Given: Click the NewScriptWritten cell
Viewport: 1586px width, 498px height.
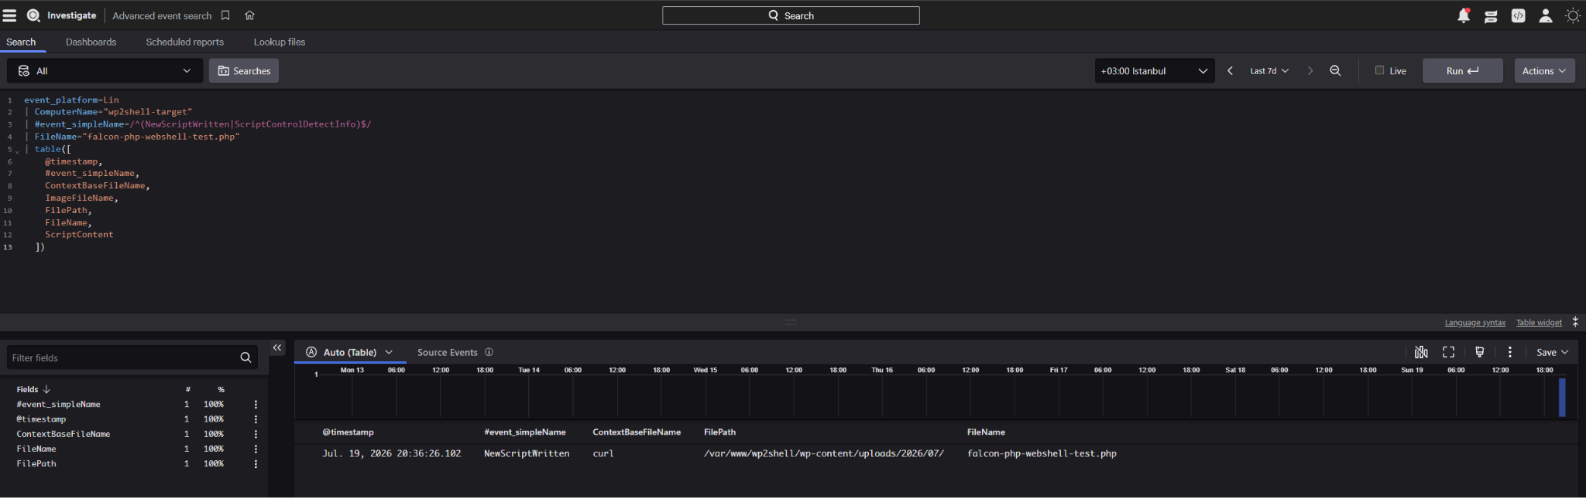Looking at the screenshot, I should click(527, 453).
